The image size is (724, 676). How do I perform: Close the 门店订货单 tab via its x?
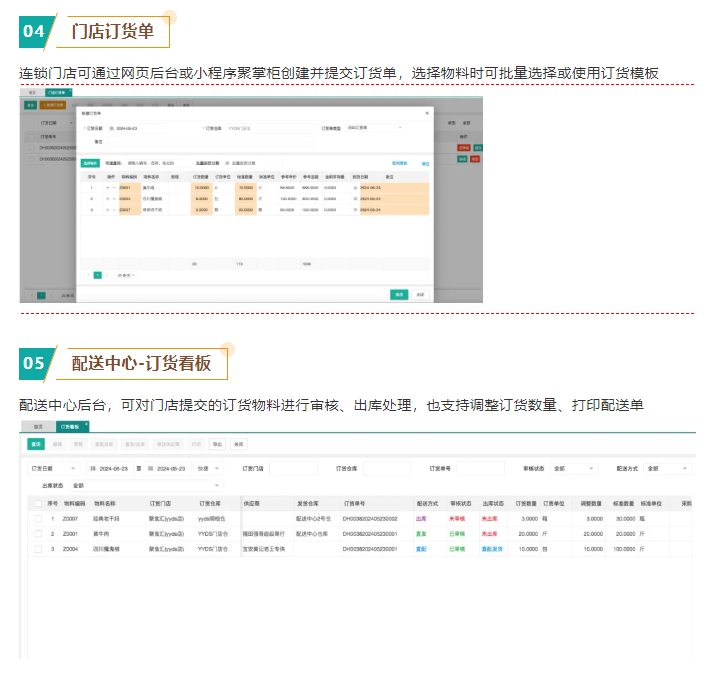click(x=70, y=91)
